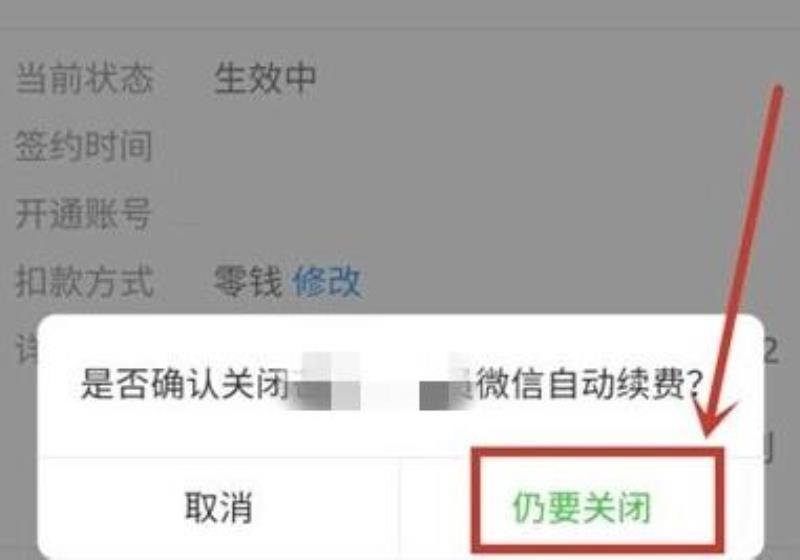Click the 是否确认关闭 dialog text
This screenshot has height=560, width=800.
point(185,384)
